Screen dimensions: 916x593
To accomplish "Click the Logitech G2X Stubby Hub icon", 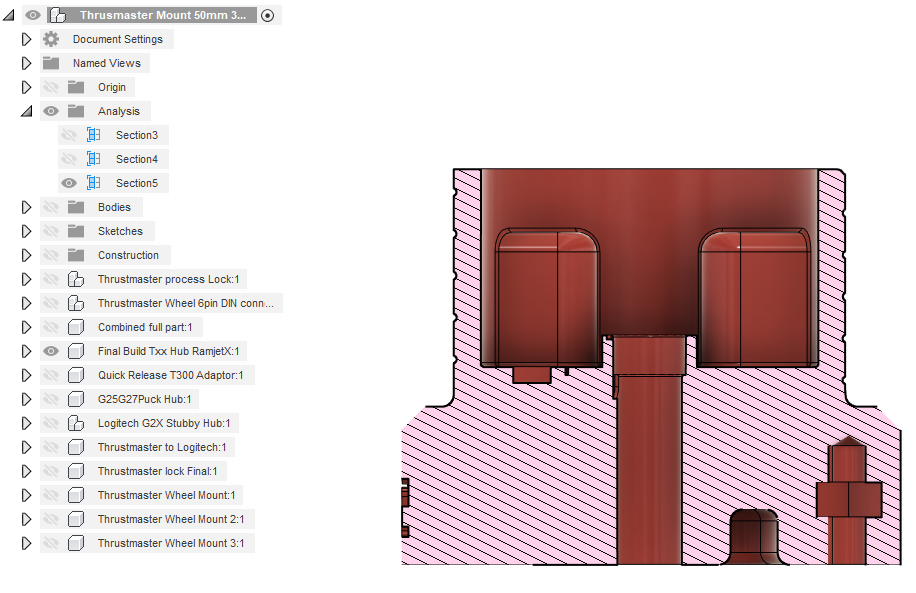I will 76,422.
